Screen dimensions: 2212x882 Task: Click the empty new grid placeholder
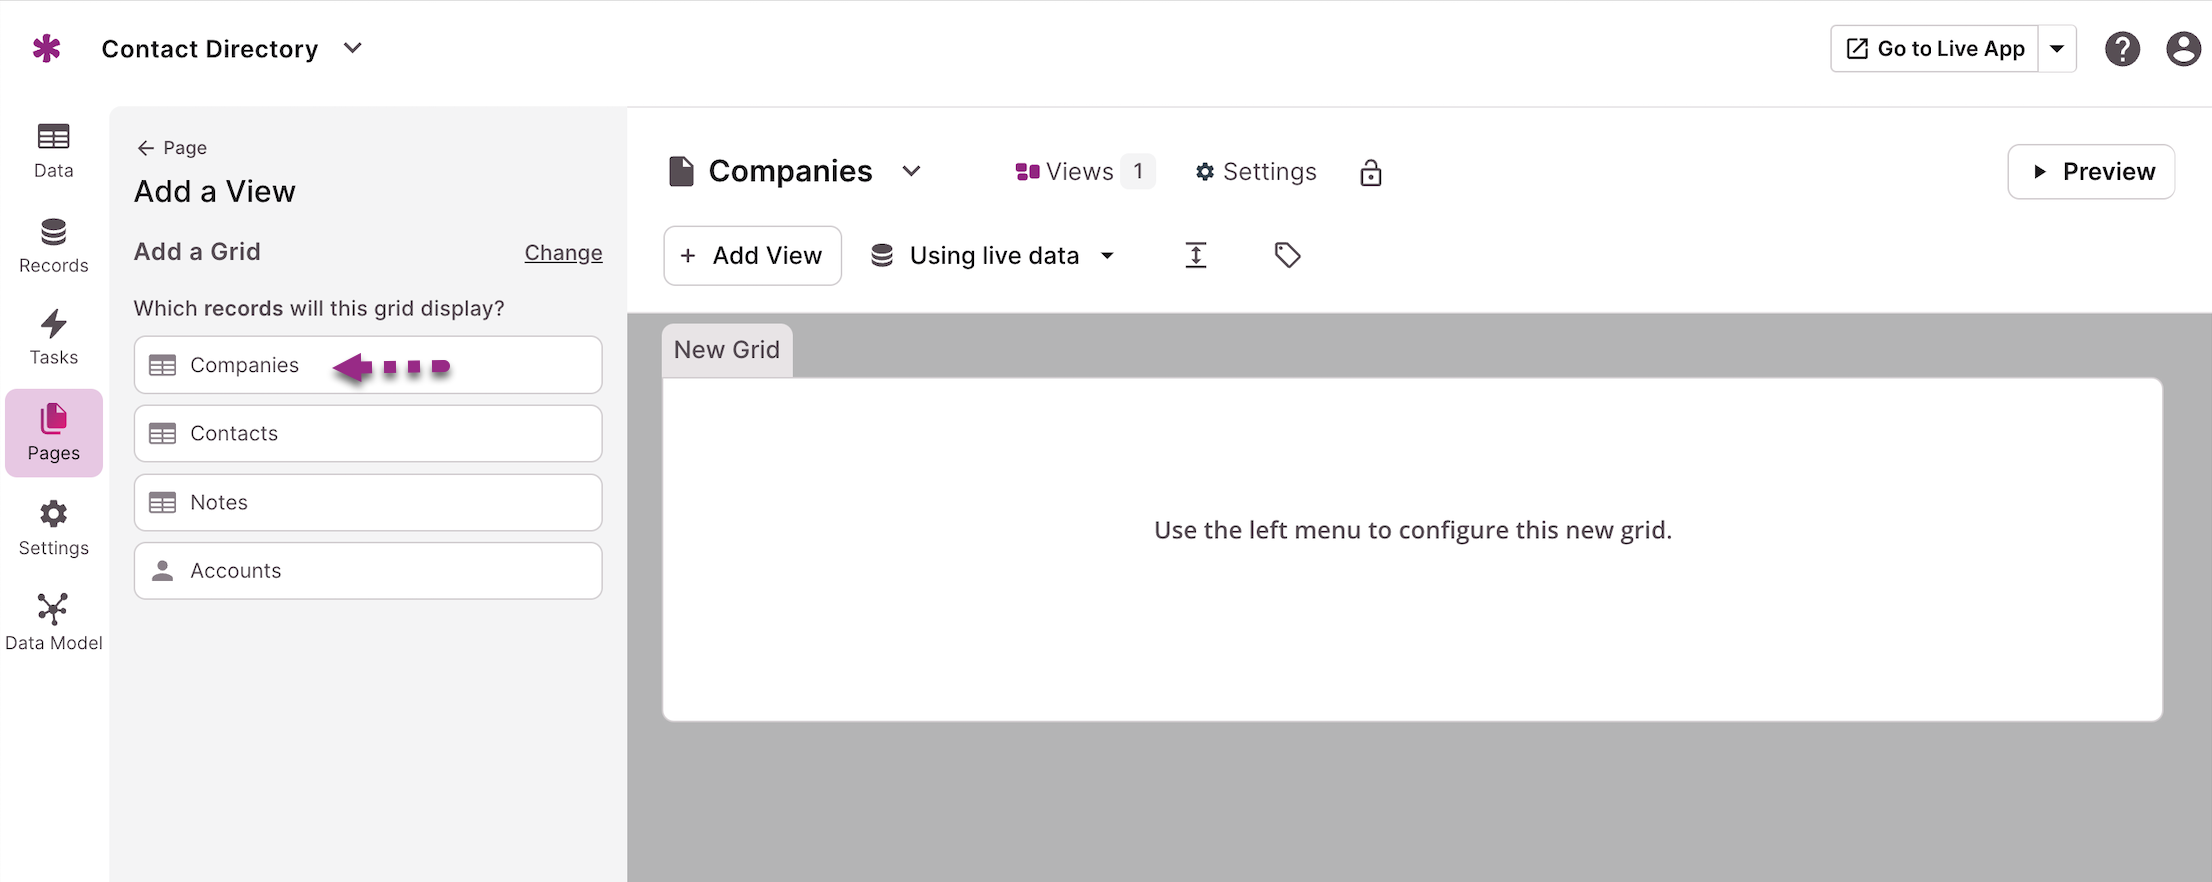[1412, 549]
